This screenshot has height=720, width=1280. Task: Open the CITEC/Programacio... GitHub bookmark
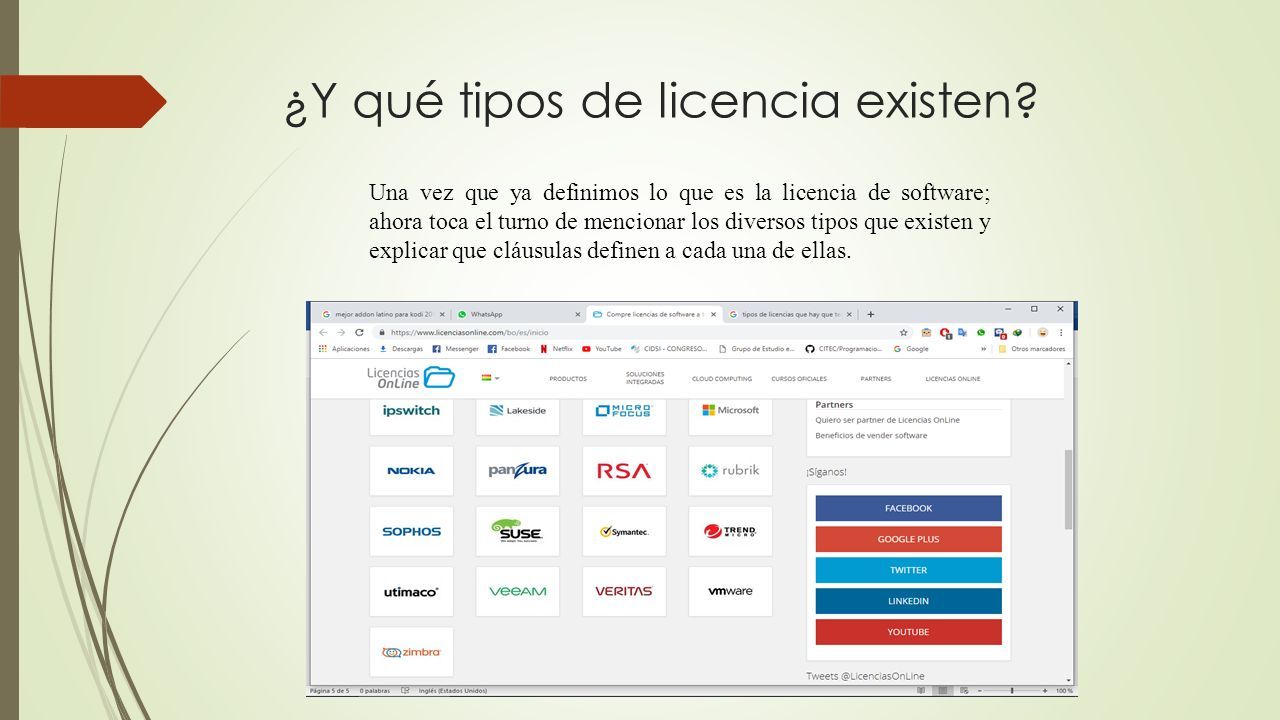tap(843, 349)
